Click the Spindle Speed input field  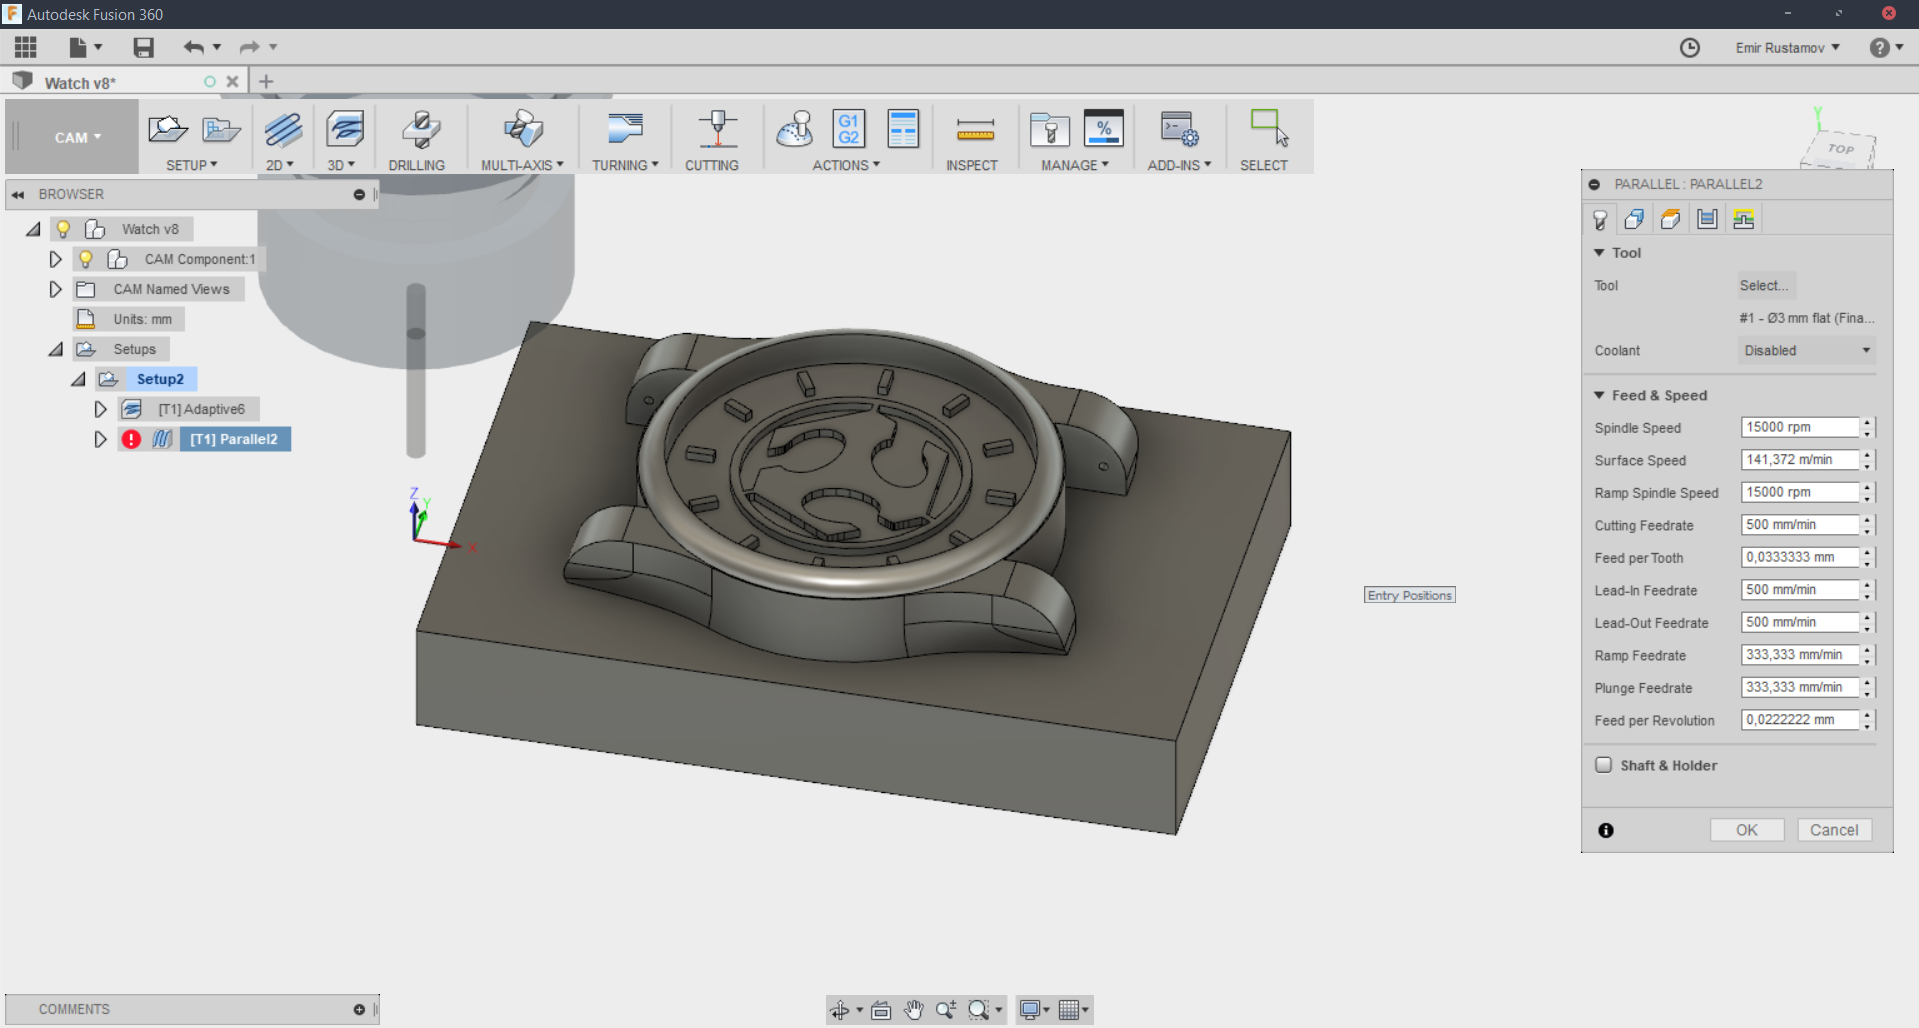pos(1799,427)
